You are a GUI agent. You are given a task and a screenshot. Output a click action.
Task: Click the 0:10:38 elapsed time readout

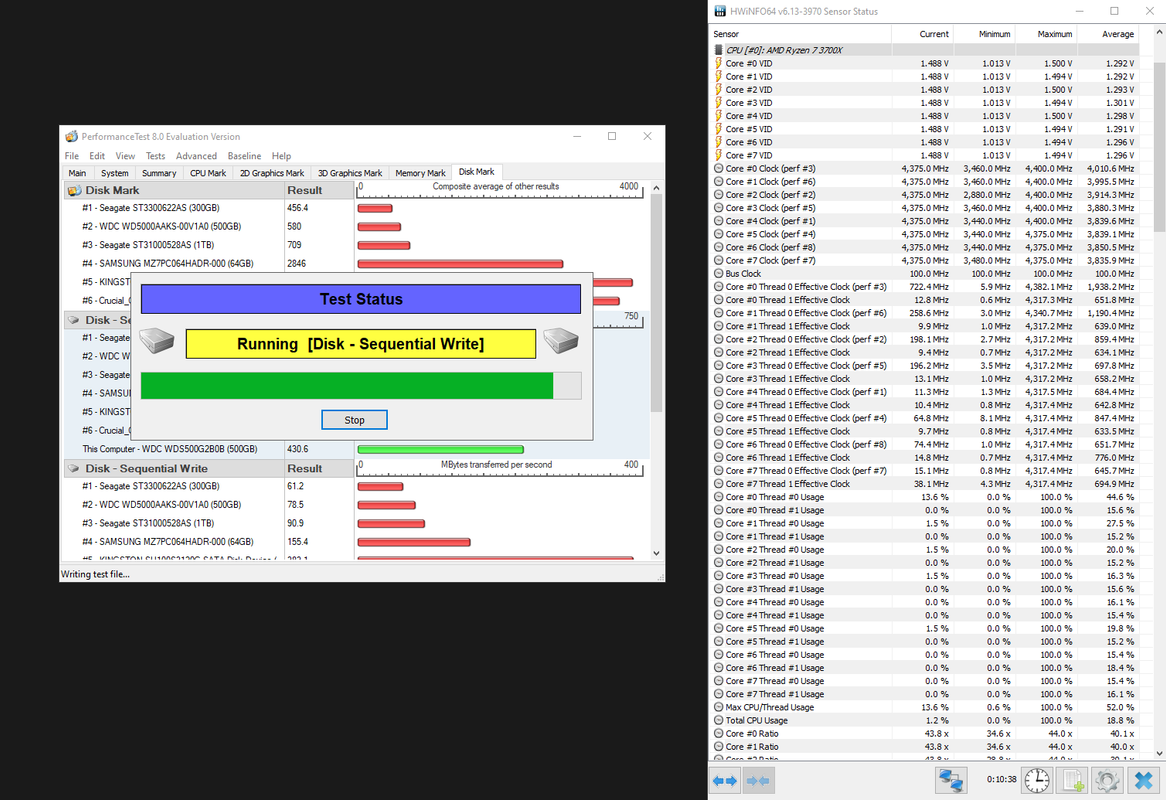click(1001, 780)
